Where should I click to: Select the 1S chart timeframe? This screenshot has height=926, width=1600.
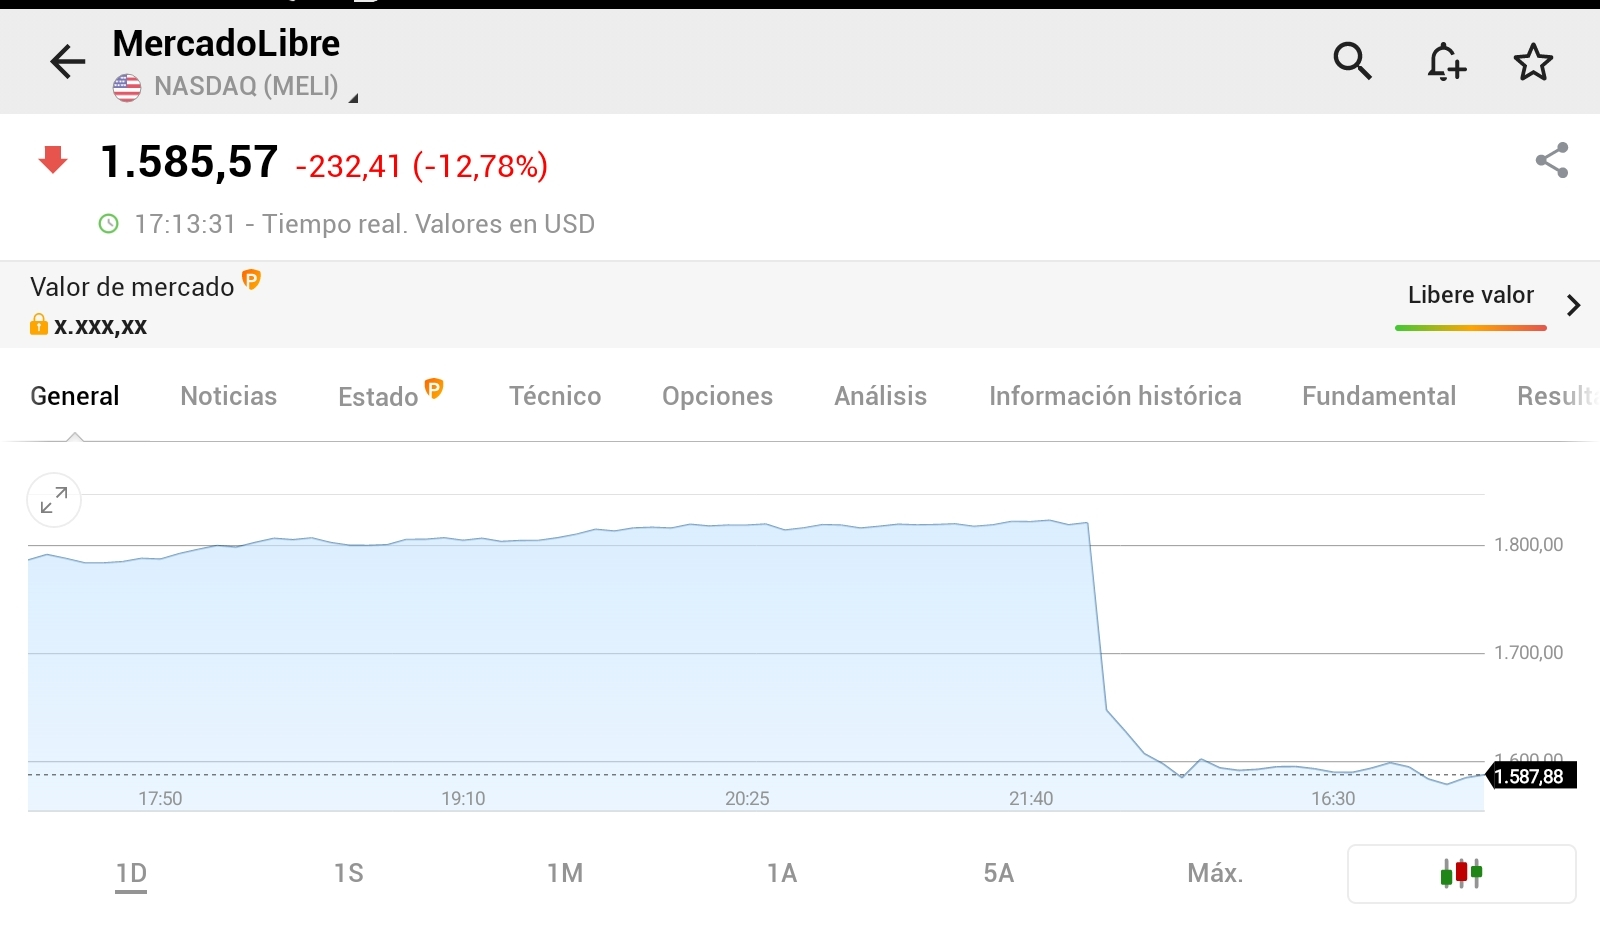(x=348, y=874)
